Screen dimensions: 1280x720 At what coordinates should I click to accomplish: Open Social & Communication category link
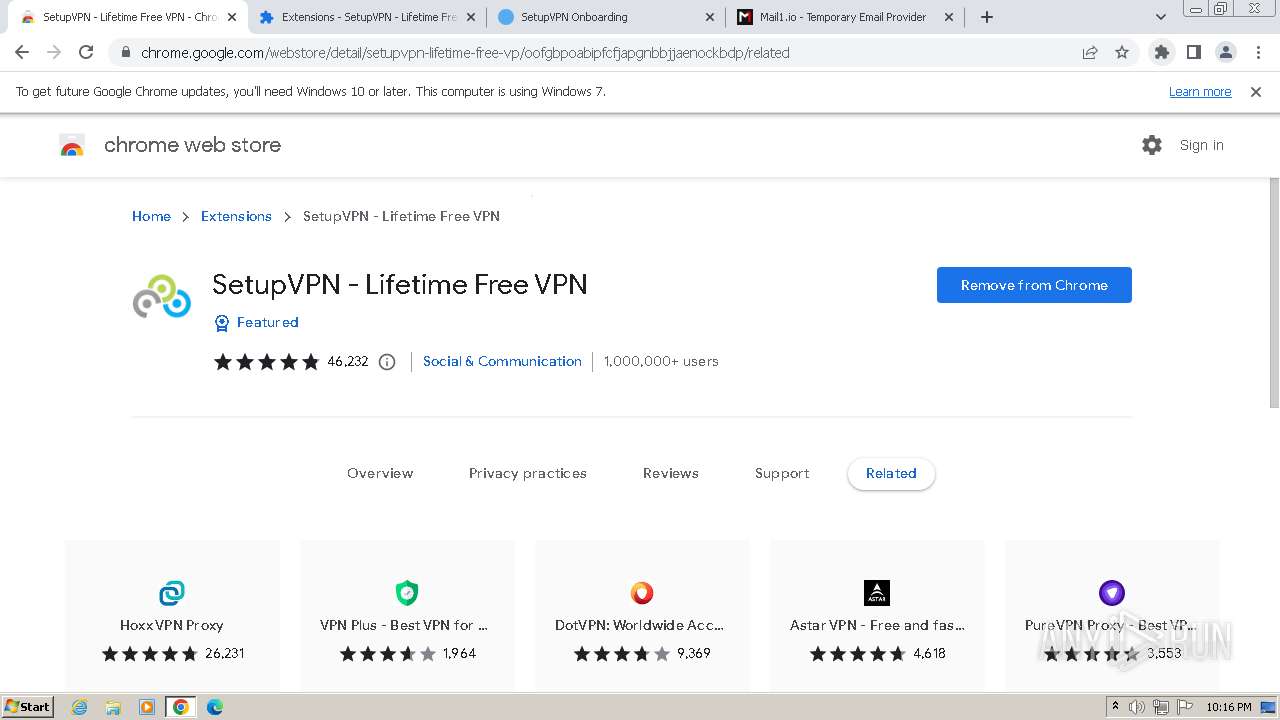tap(502, 362)
